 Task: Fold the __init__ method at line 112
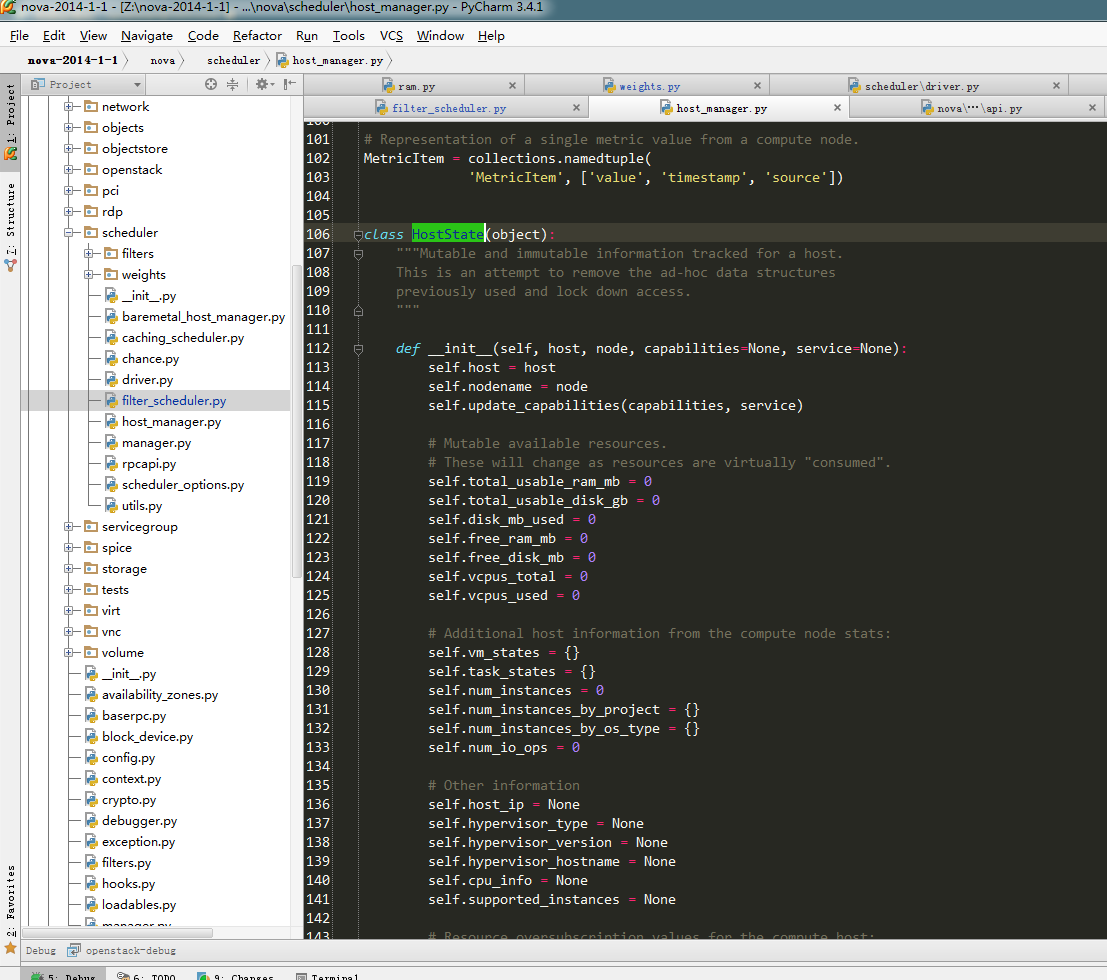[358, 349]
